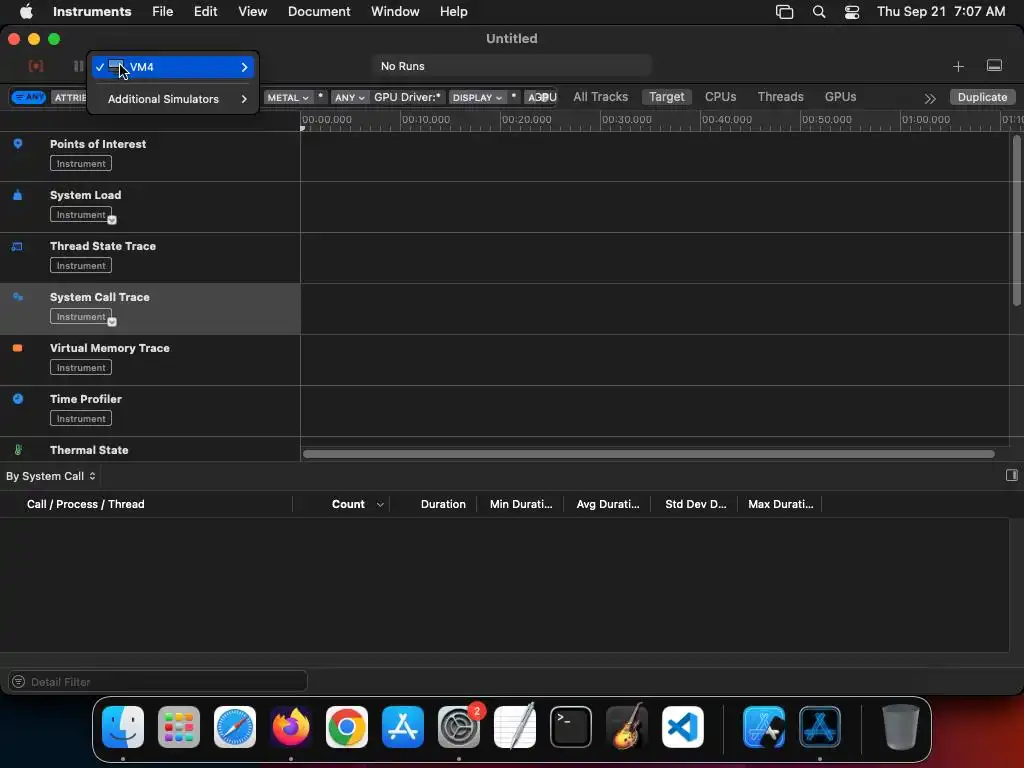Screen dimensions: 1024x768
Task: Select the Target tab
Action: (666, 97)
